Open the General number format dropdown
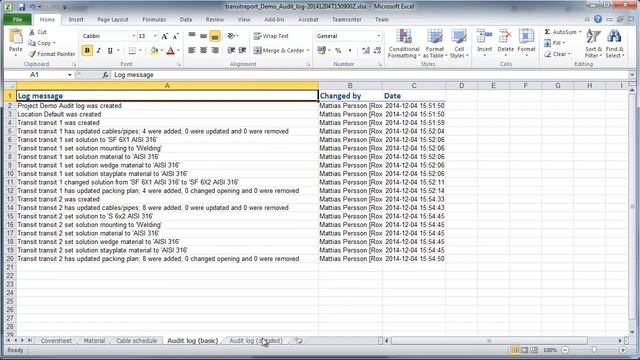This screenshot has width=640, height=360. [378, 36]
